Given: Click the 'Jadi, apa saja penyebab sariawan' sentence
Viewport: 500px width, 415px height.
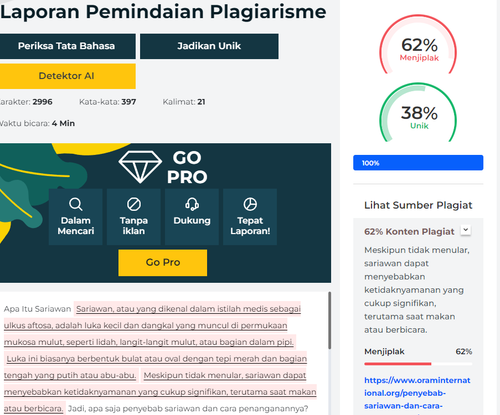Looking at the screenshot, I should [x=188, y=409].
